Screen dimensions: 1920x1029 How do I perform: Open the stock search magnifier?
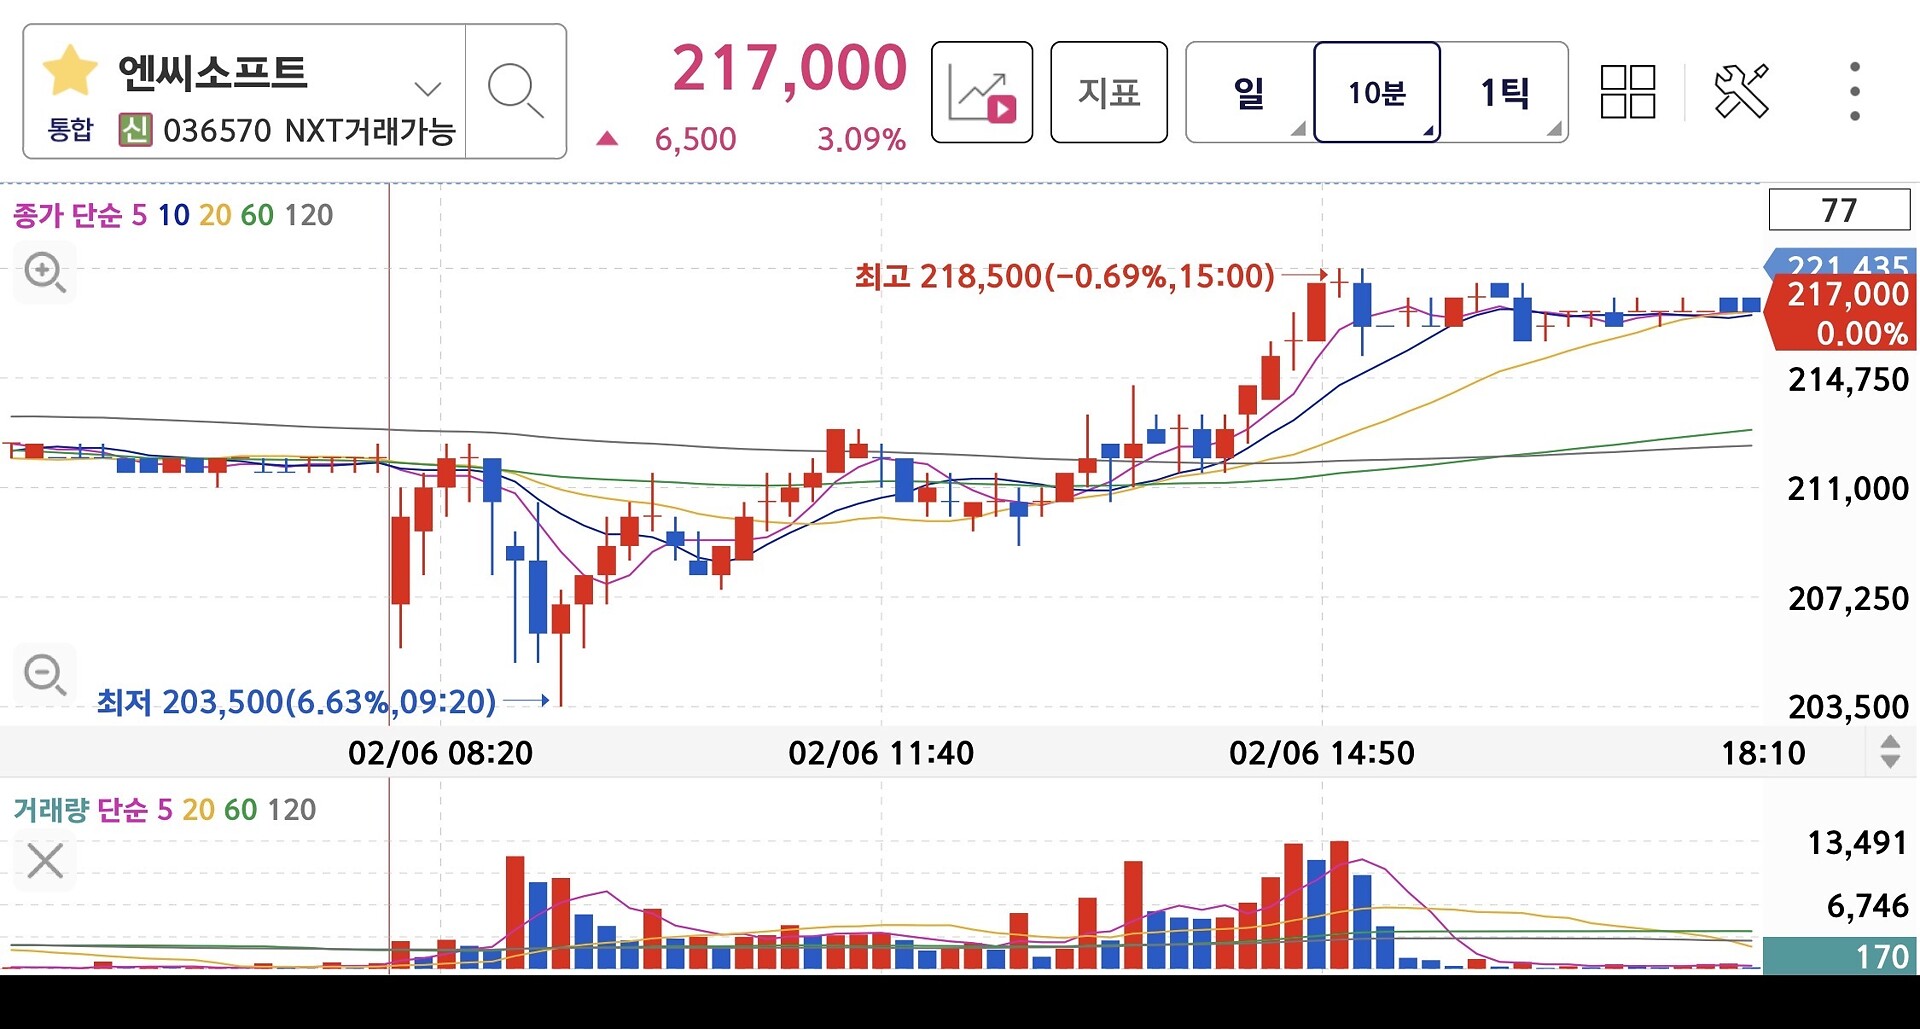516,91
